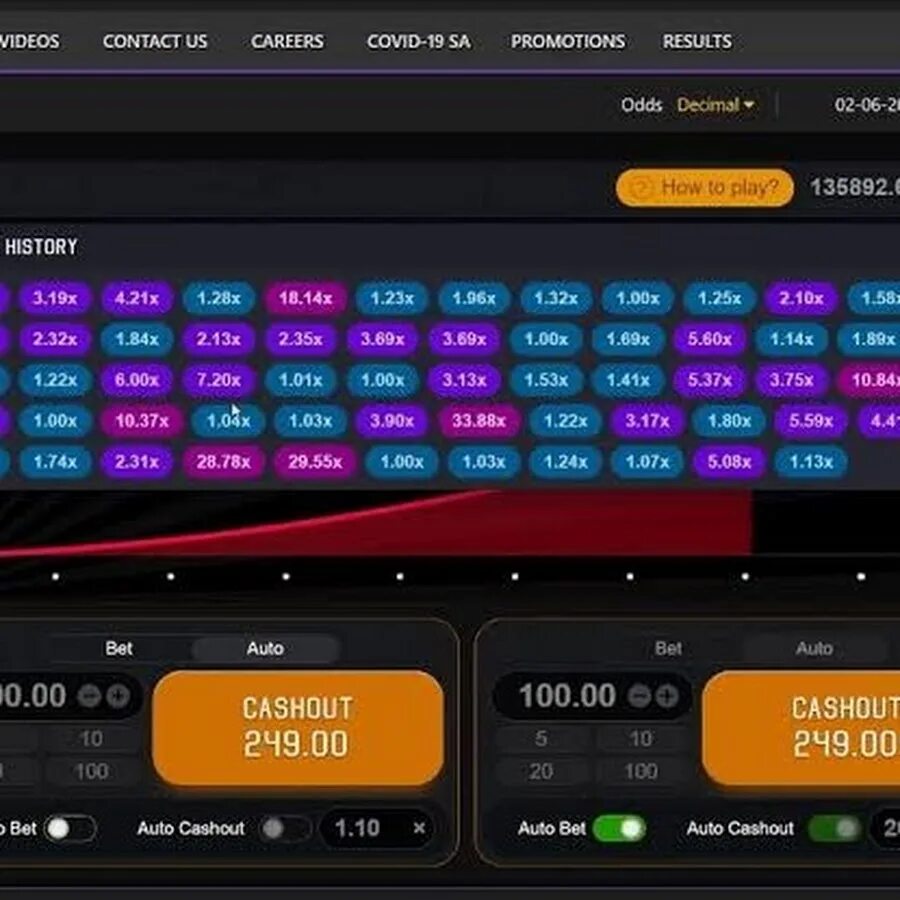Toggle the right panel Auto Cashout switch

pyautogui.click(x=835, y=828)
